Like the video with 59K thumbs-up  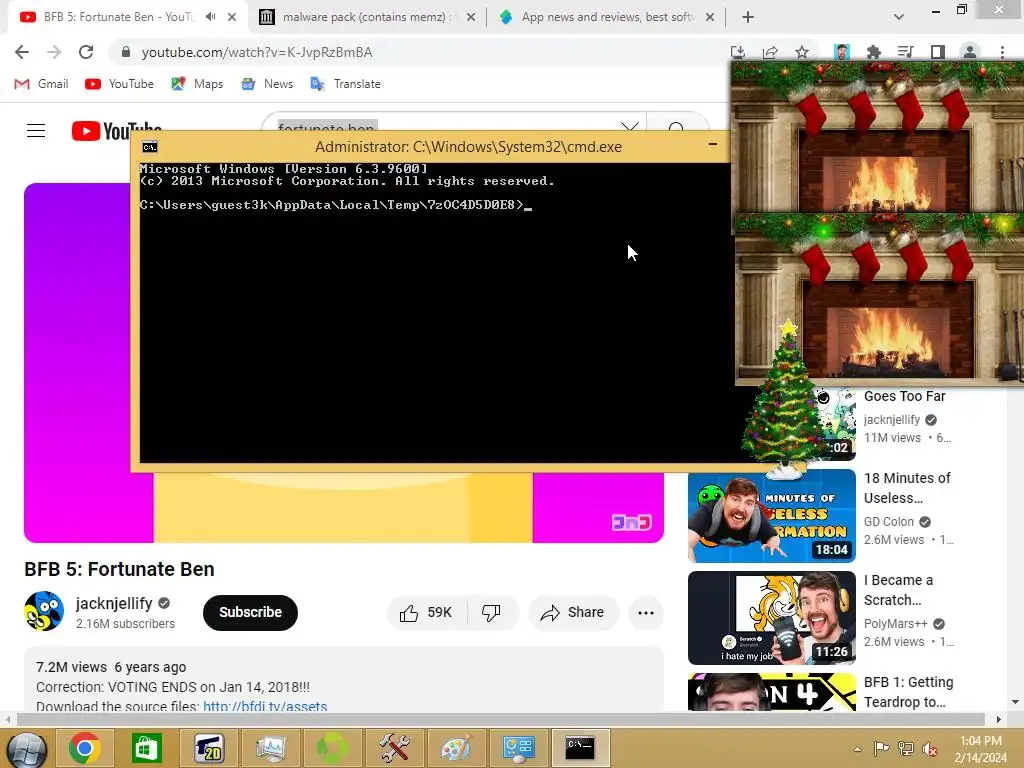428,613
